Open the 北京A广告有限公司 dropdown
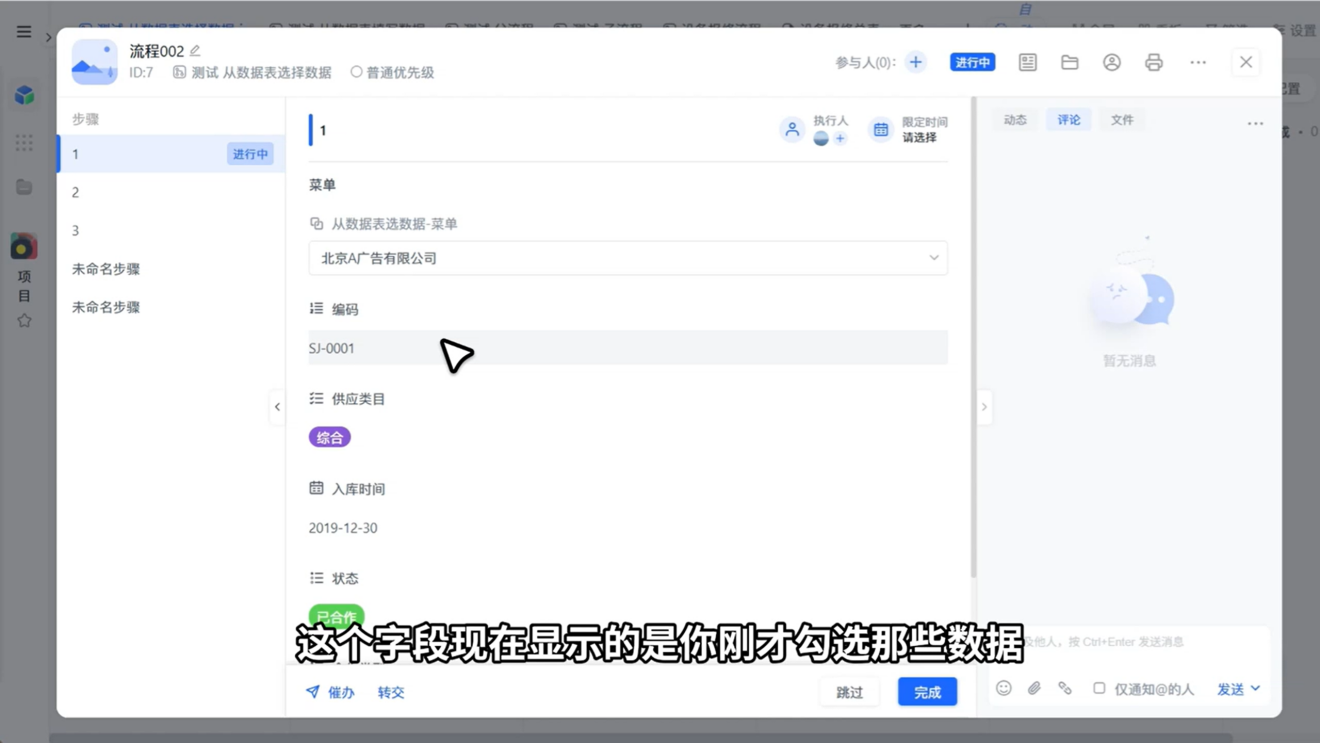Viewport: 1320px width, 743px height. point(628,258)
